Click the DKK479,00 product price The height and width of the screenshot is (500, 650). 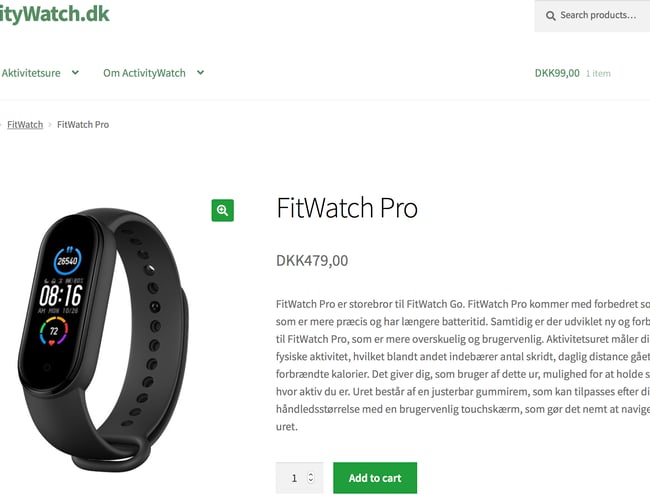[x=312, y=260]
